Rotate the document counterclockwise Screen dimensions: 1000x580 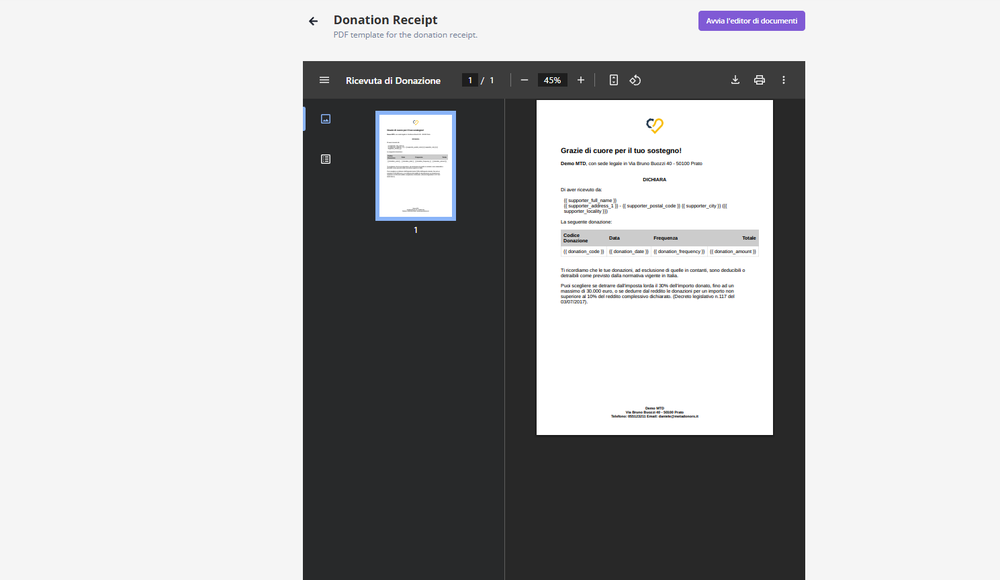click(634, 80)
